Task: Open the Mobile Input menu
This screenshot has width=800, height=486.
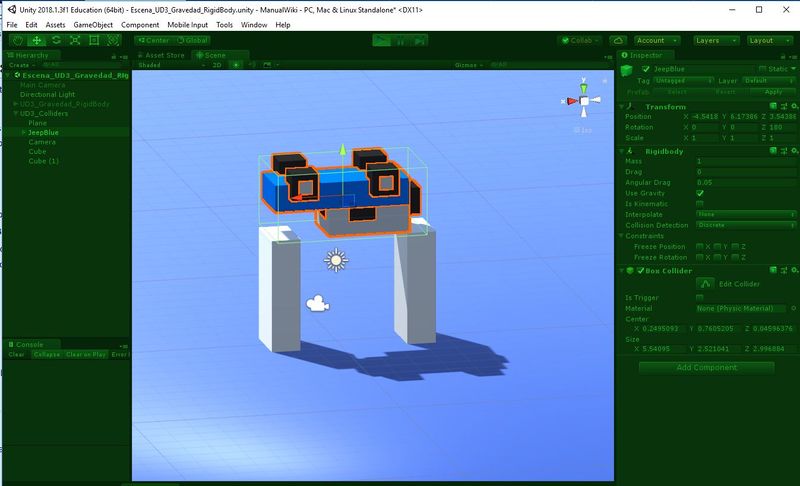Action: coord(187,24)
